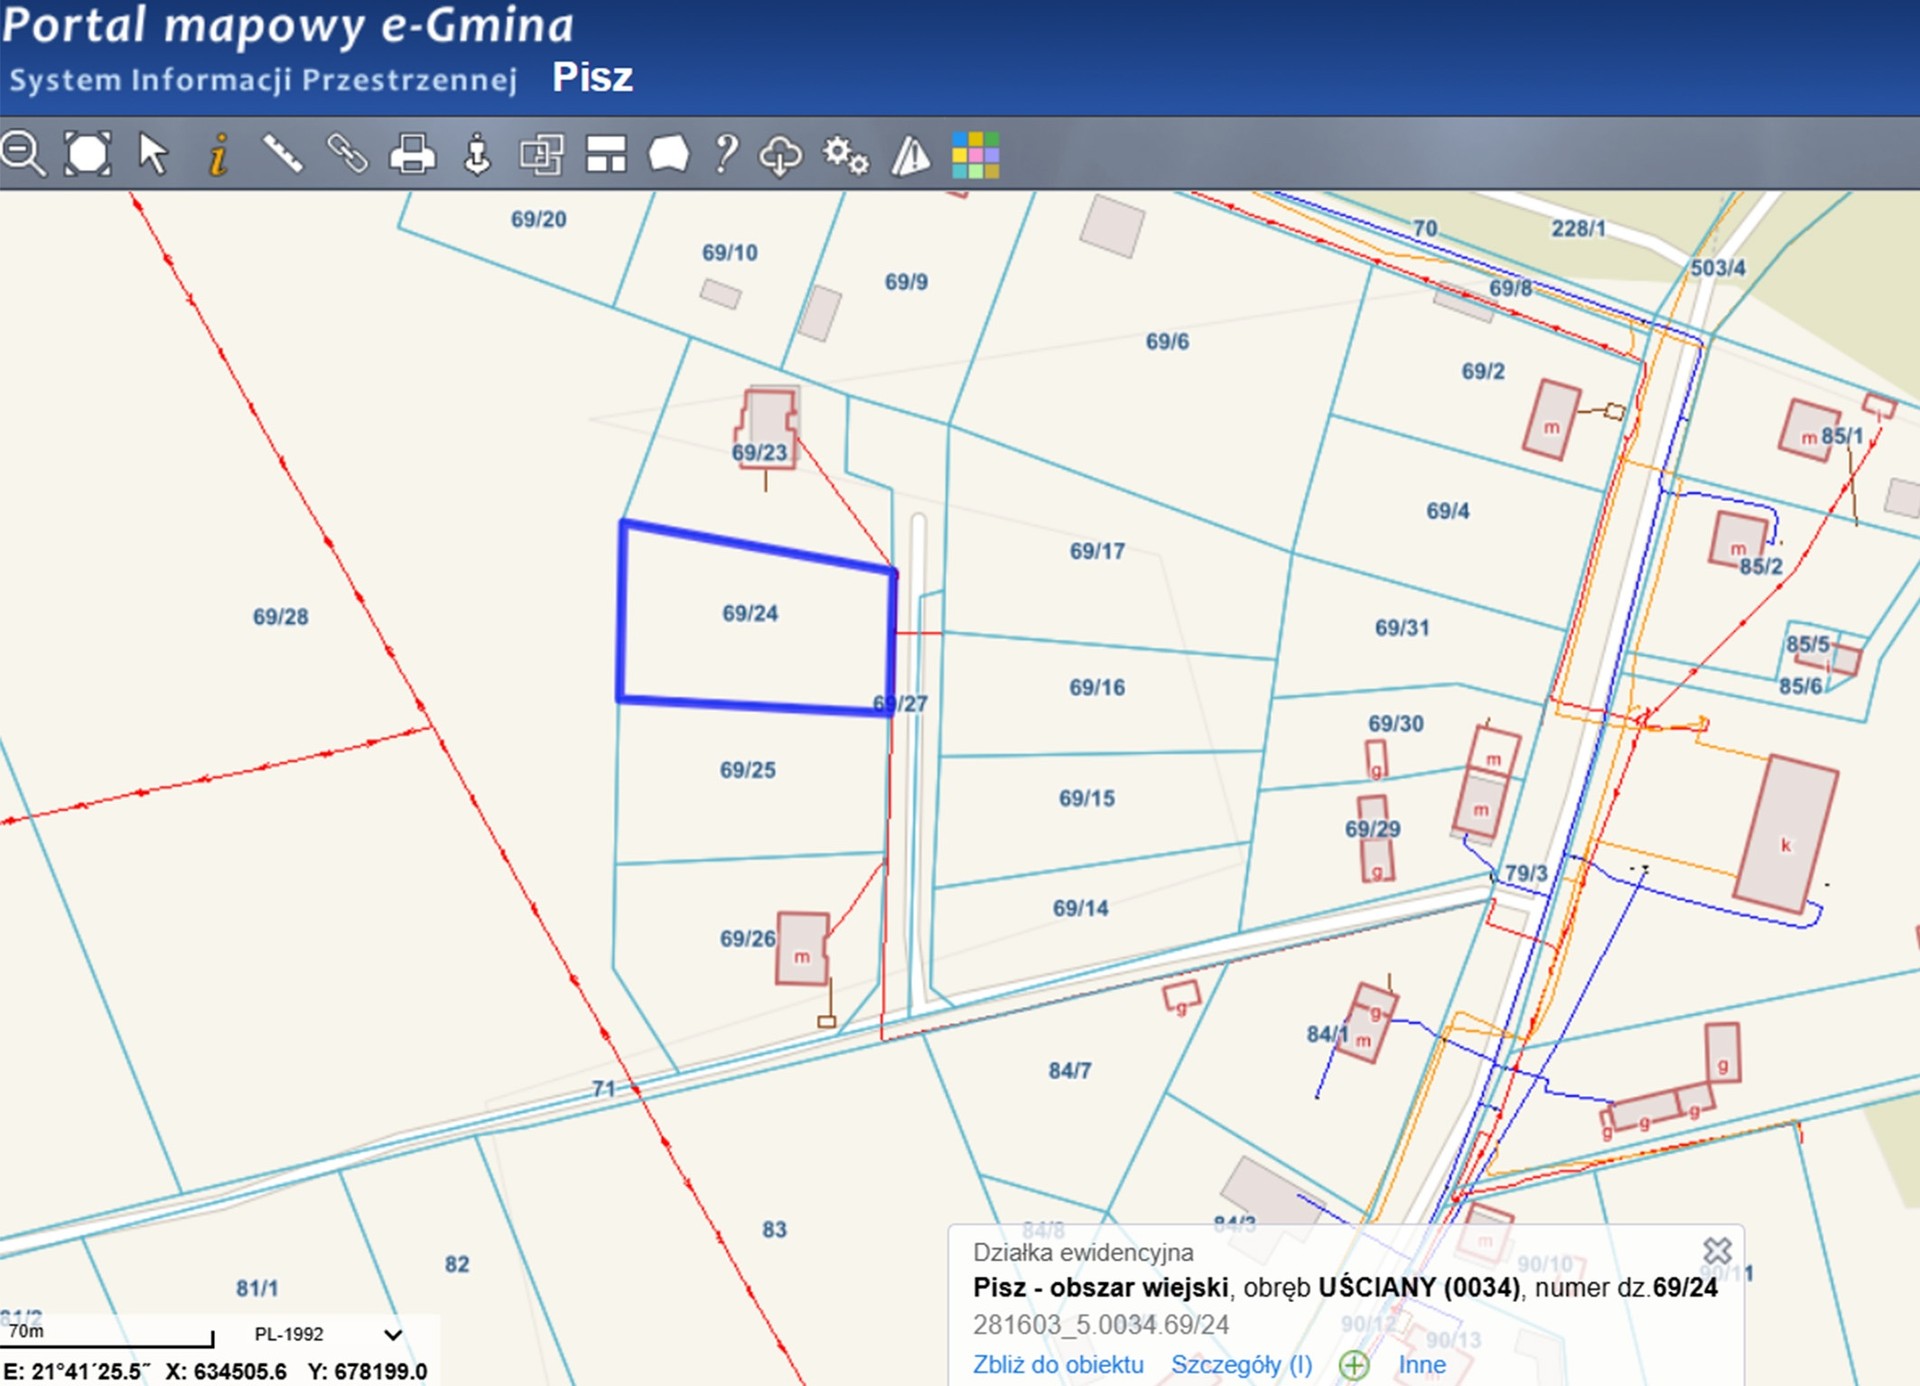Choose the ruler measure tool

click(x=283, y=154)
